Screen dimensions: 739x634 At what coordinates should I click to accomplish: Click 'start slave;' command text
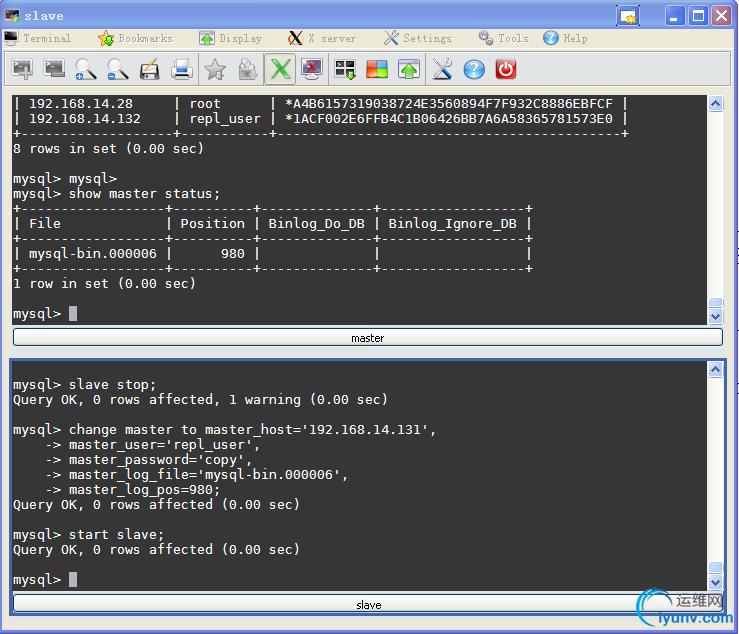(x=116, y=535)
